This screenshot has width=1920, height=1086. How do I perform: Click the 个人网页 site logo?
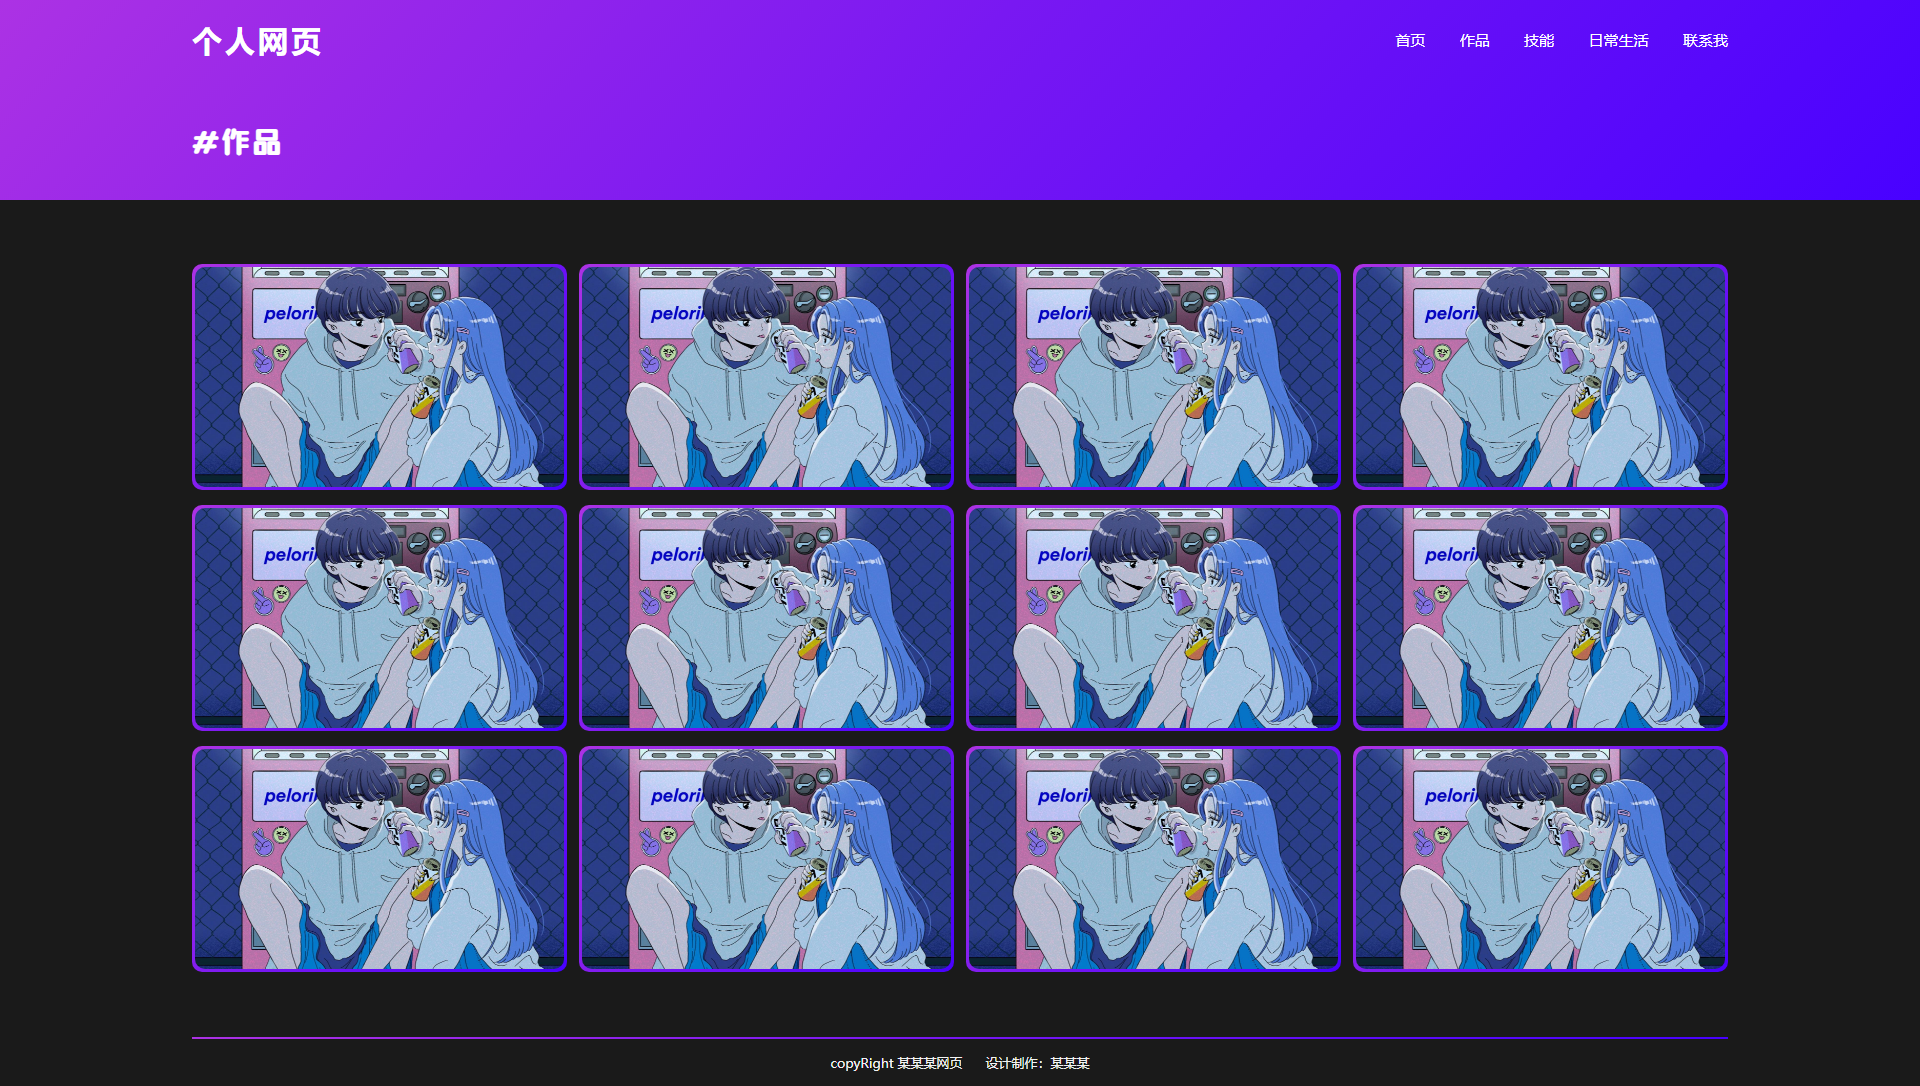coord(257,42)
